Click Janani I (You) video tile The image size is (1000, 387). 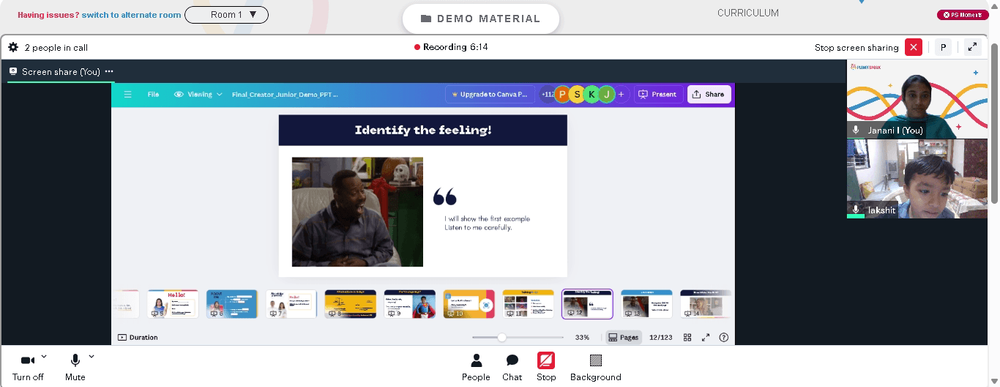point(917,99)
